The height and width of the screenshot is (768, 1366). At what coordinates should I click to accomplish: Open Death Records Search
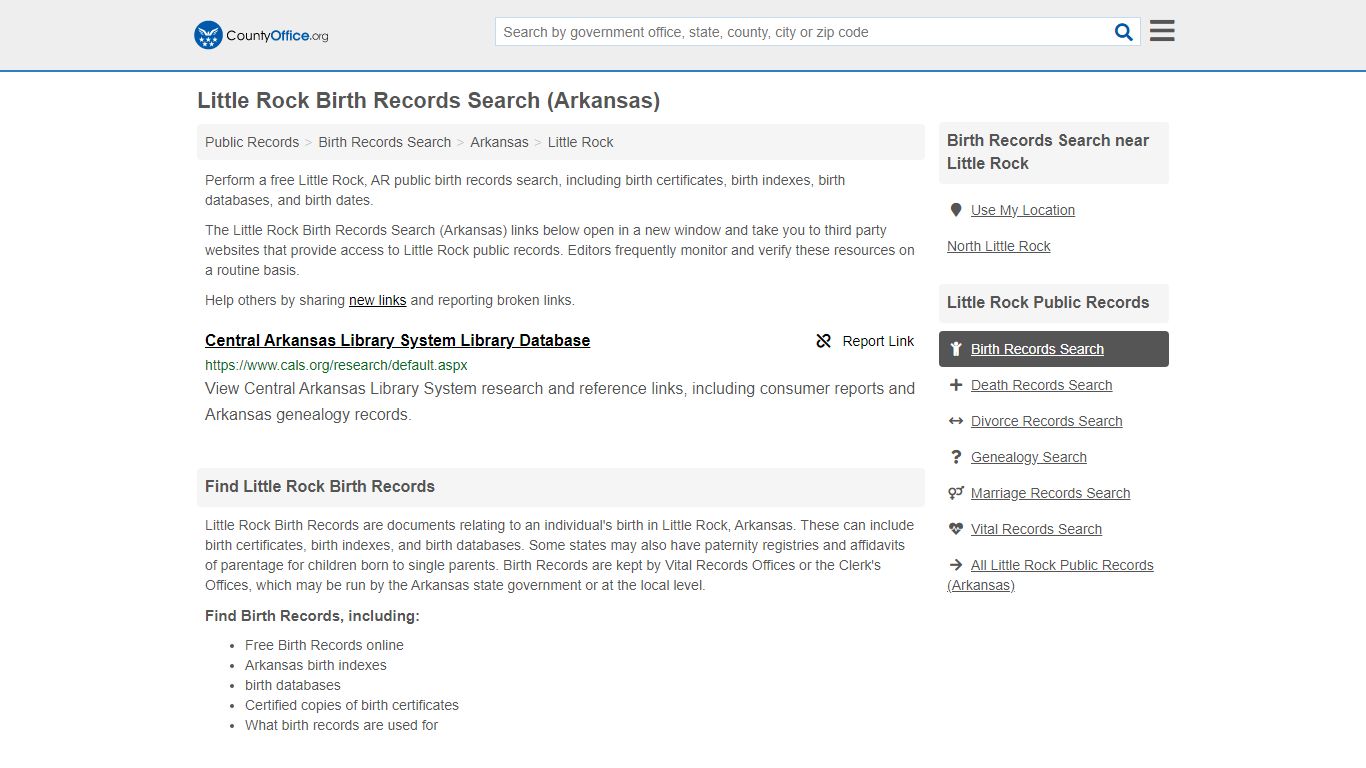click(x=1041, y=385)
